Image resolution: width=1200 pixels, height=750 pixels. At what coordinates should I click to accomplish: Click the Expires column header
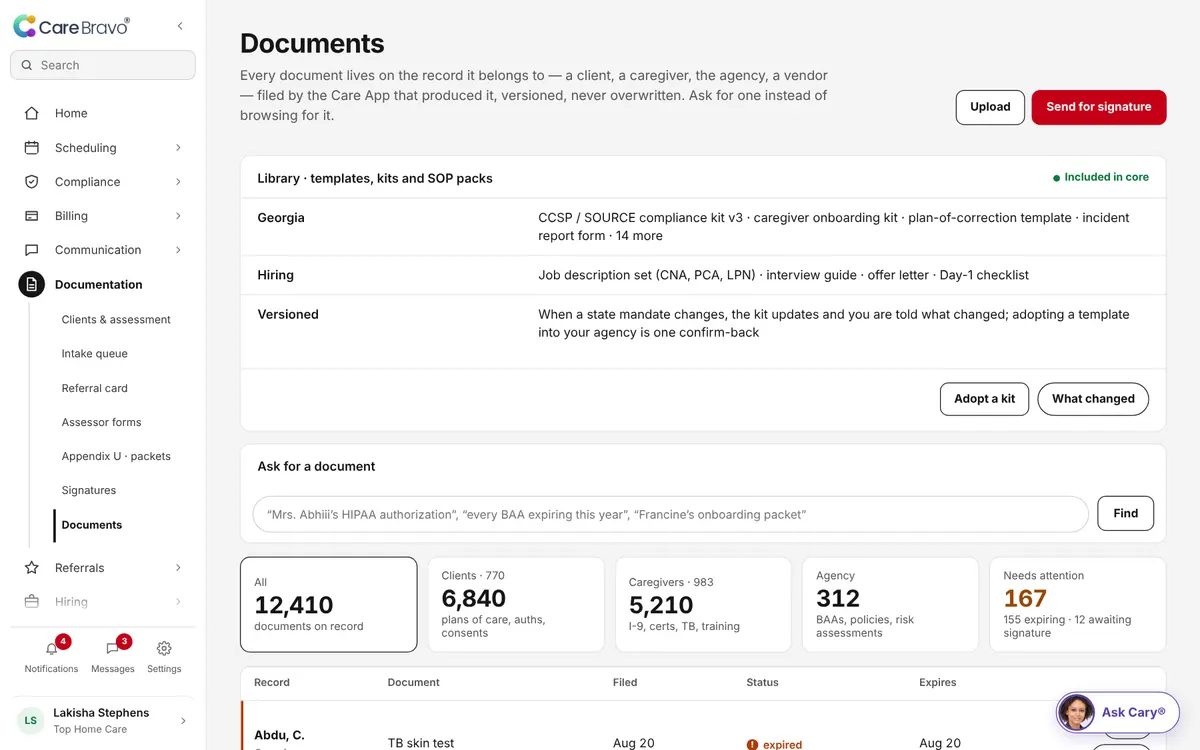[x=938, y=682]
